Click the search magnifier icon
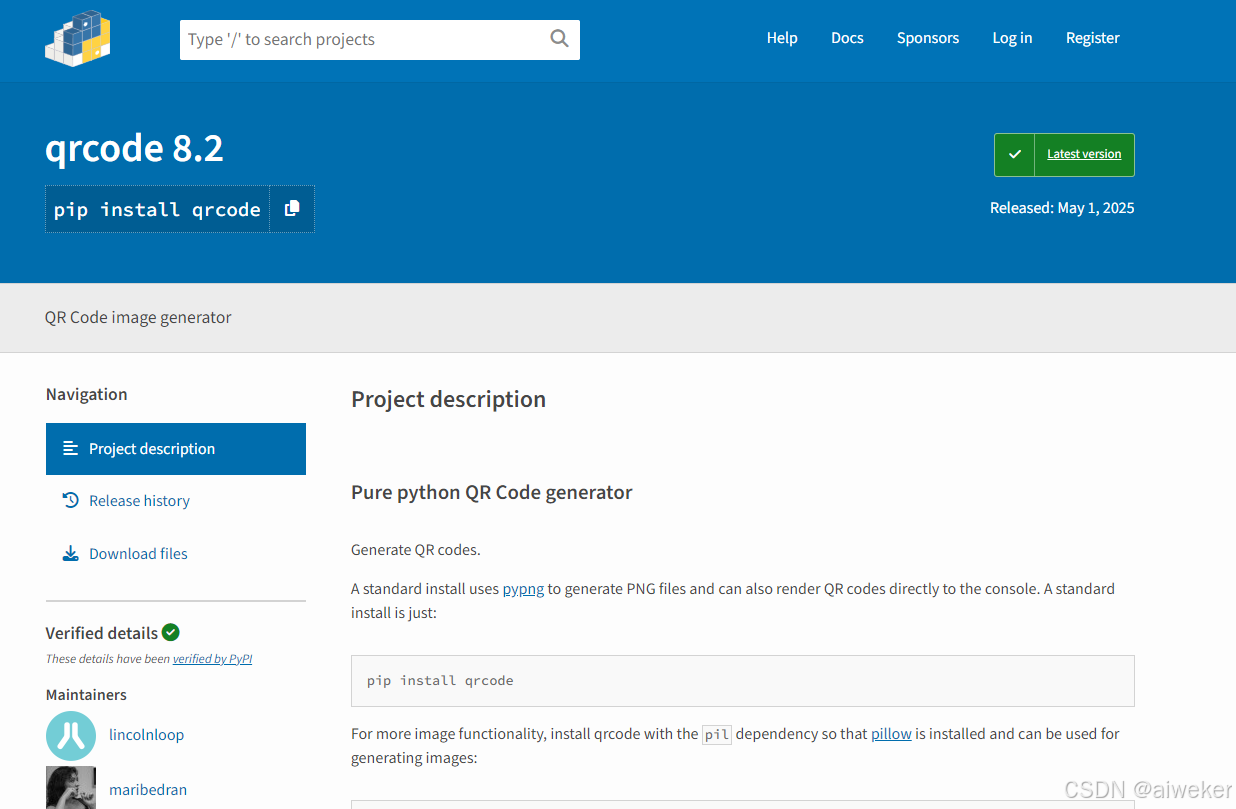1236x809 pixels. (x=559, y=39)
